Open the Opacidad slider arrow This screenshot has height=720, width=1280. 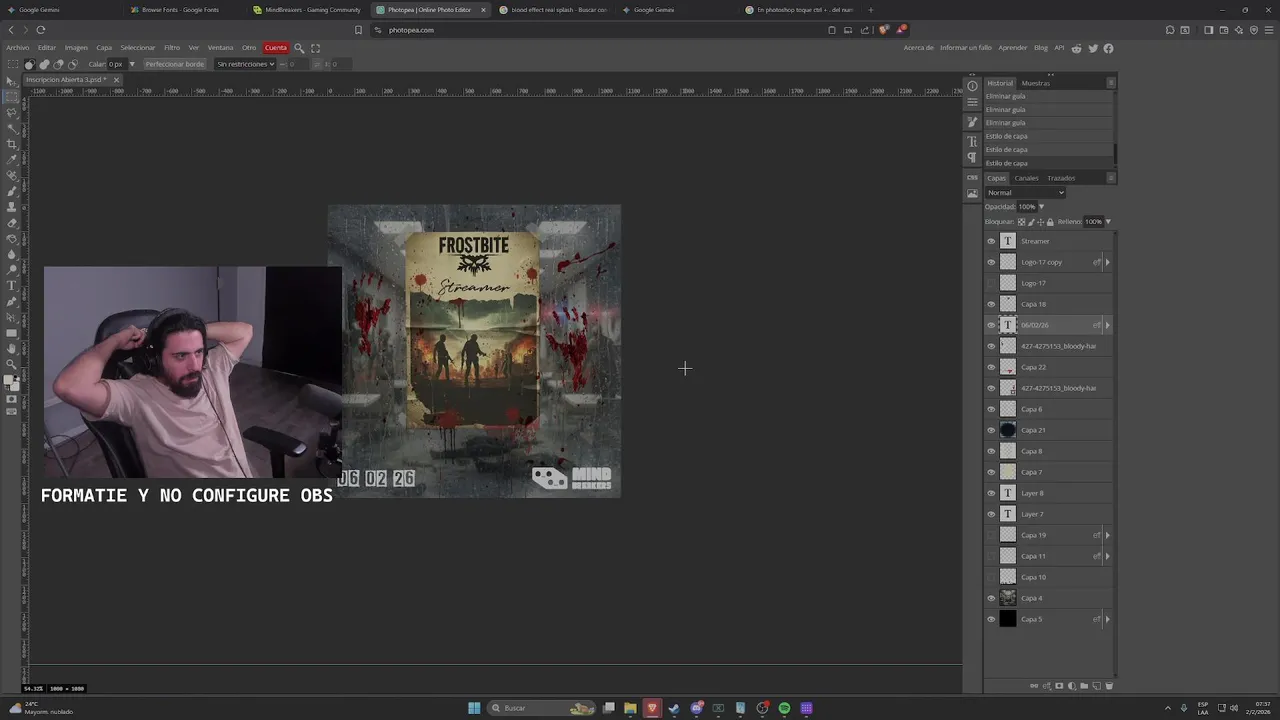pos(1041,207)
